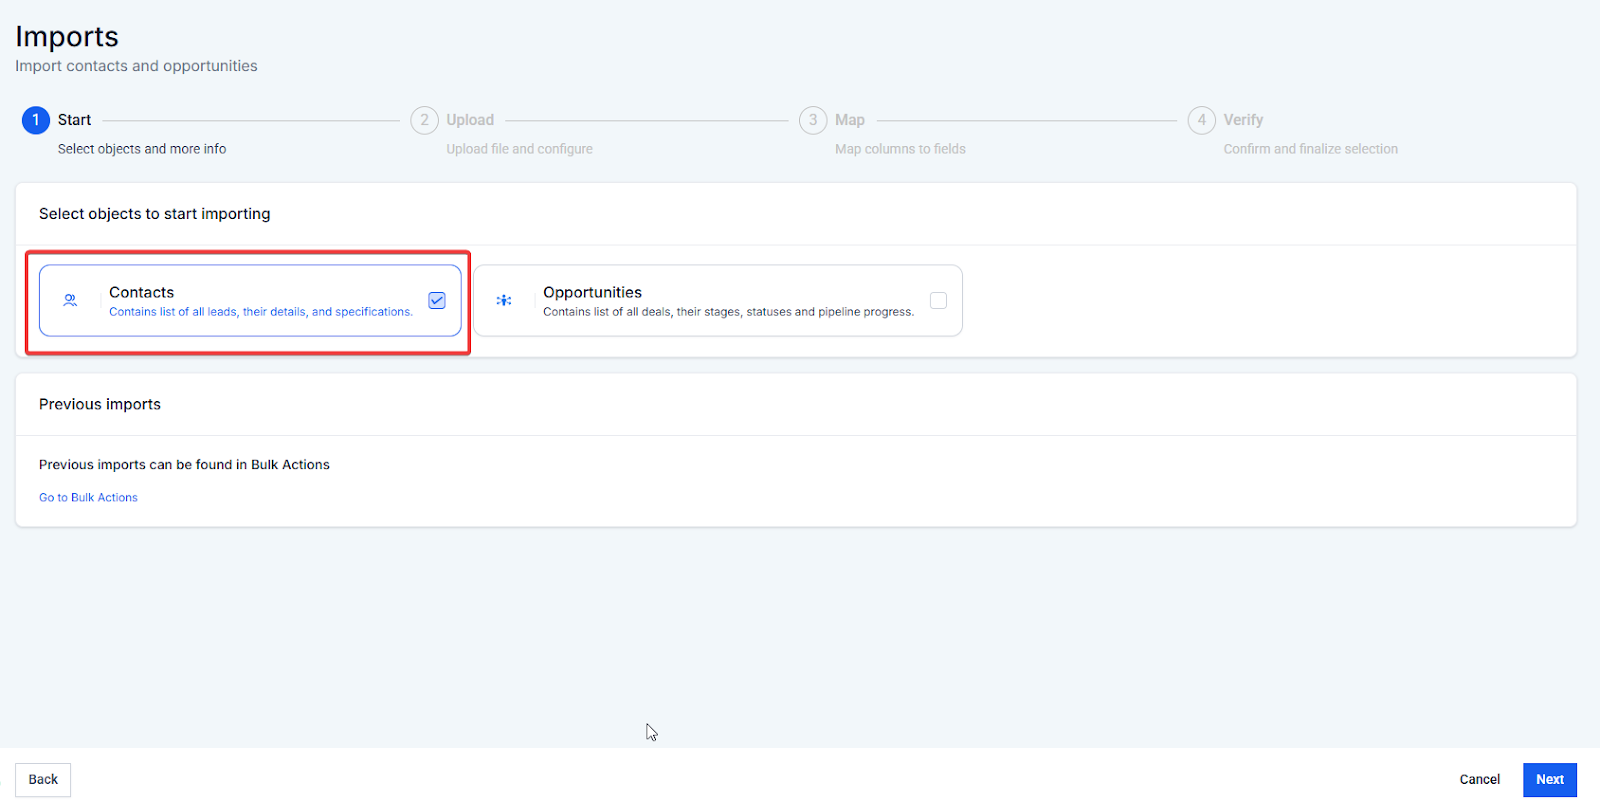Click "Confirm and finalize selection" text

(x=1311, y=149)
